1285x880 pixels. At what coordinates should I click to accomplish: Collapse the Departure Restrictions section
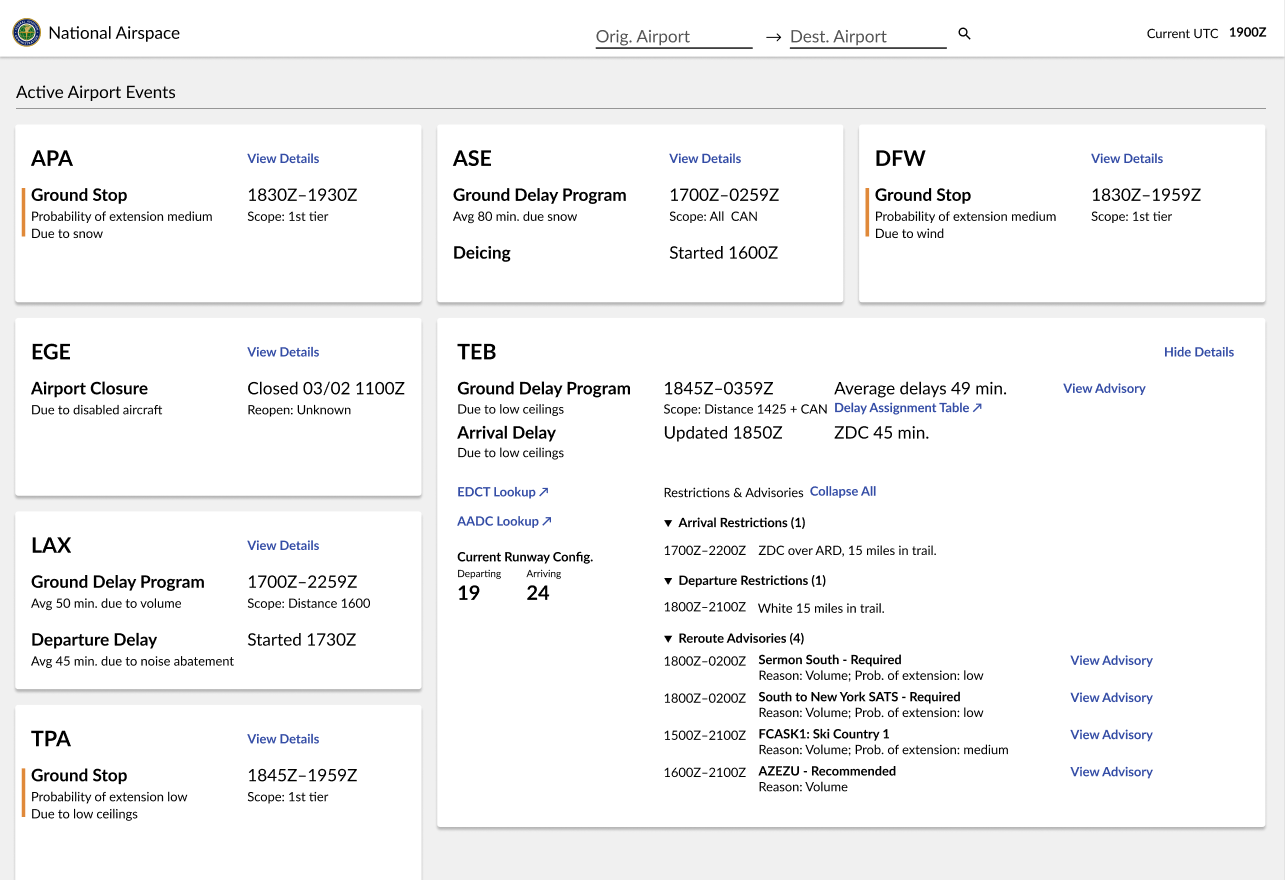[x=744, y=581]
